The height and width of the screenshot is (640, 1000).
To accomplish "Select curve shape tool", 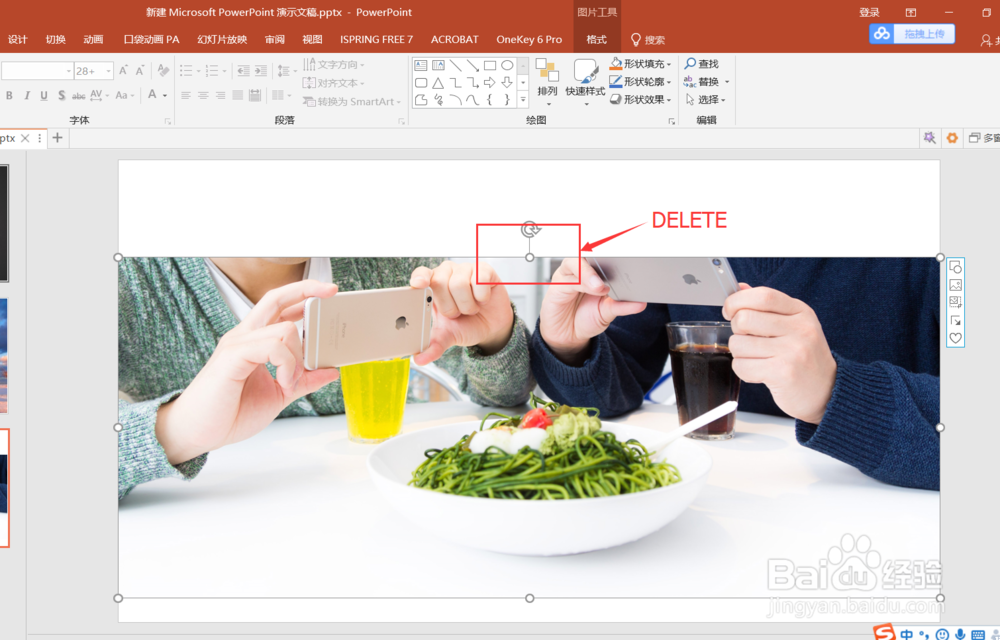I will [473, 99].
